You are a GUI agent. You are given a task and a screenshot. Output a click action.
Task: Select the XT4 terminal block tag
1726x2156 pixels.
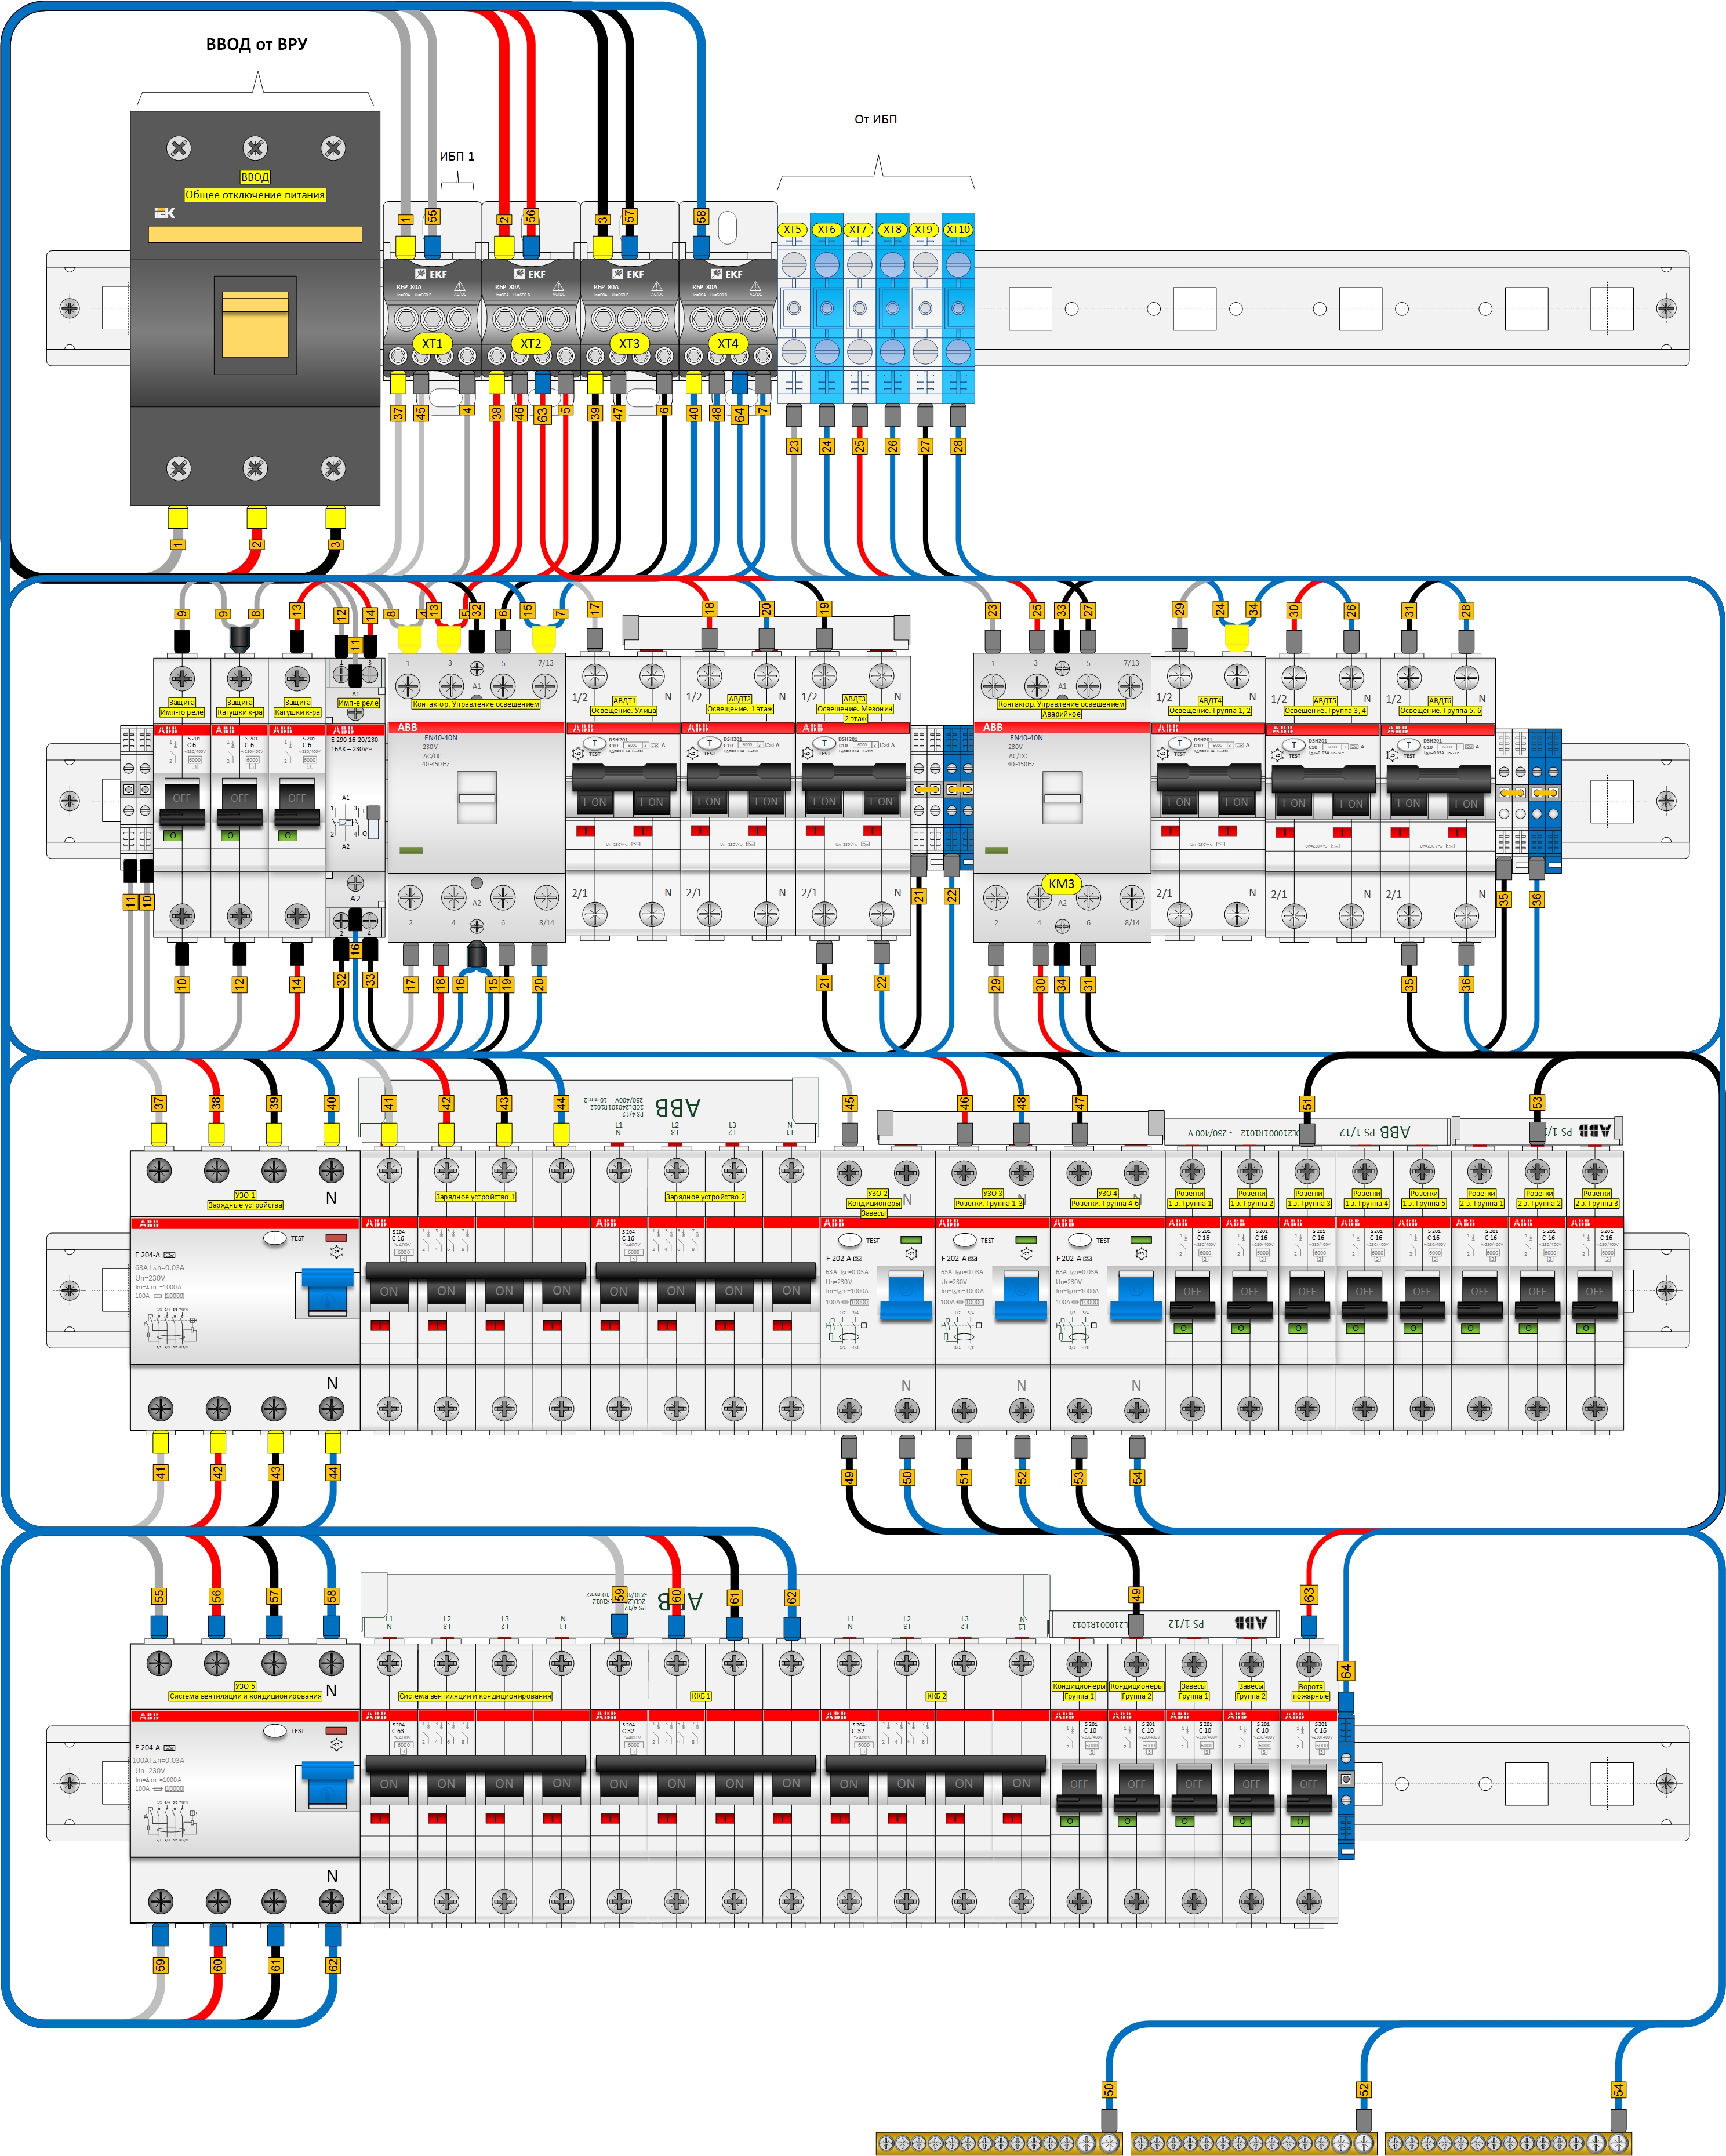(727, 343)
